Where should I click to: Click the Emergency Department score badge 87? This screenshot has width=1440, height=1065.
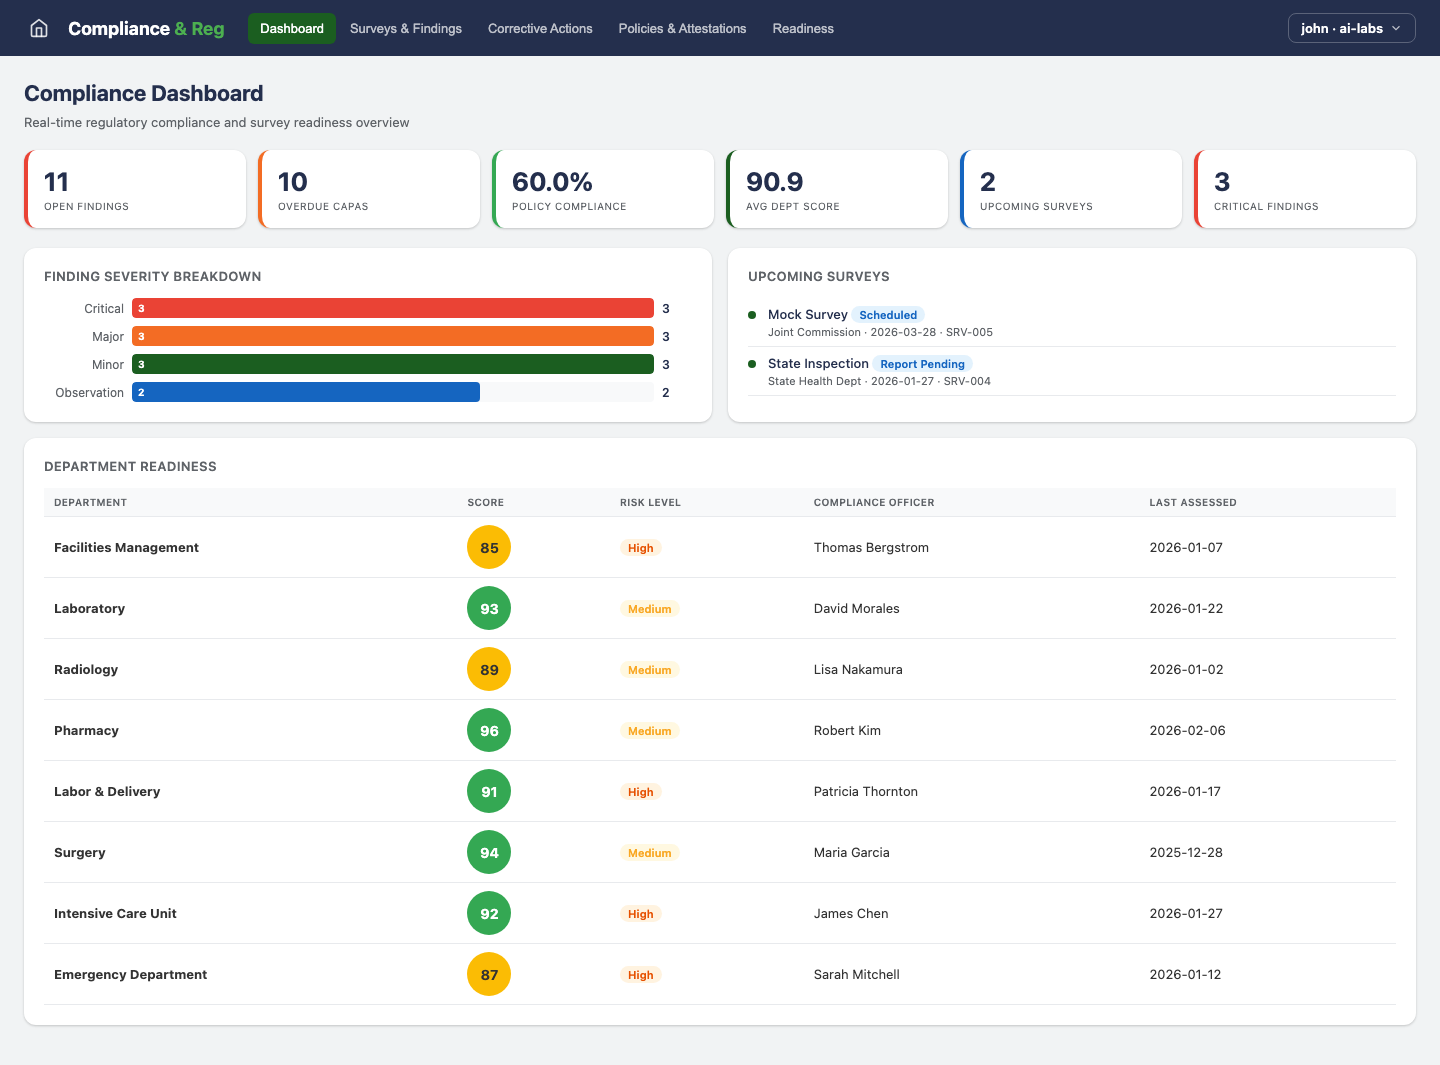point(489,974)
